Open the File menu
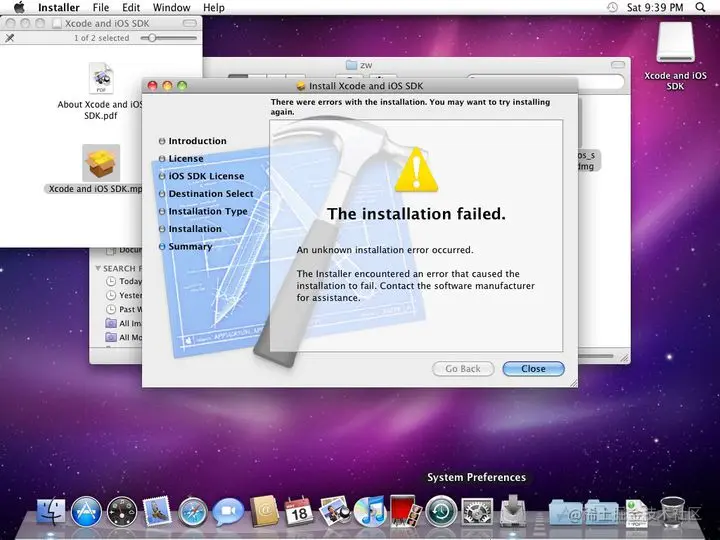This screenshot has height=540, width=720. click(x=101, y=7)
